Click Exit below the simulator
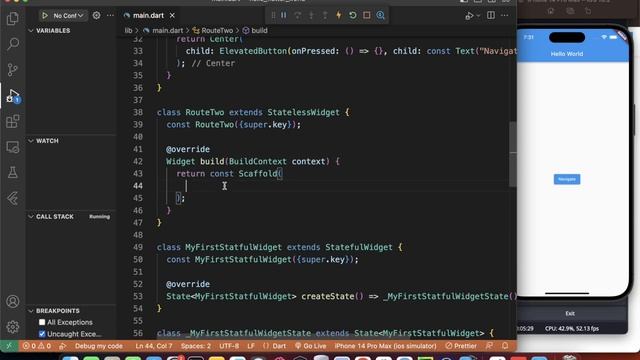The height and width of the screenshot is (360, 640). (570, 313)
